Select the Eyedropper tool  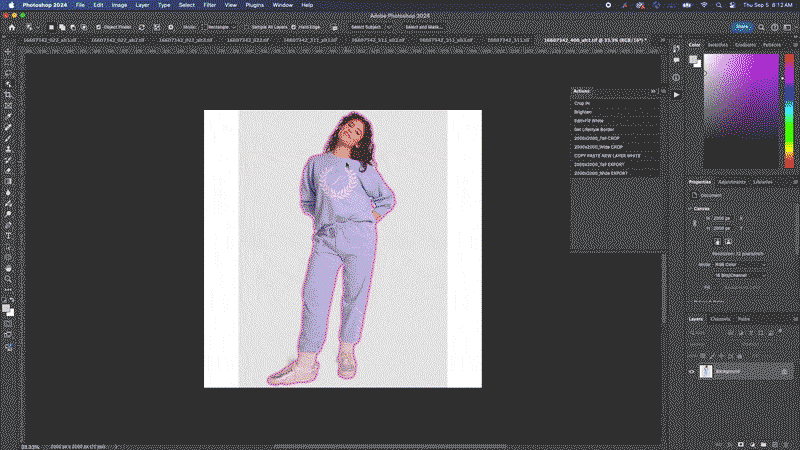(8, 116)
